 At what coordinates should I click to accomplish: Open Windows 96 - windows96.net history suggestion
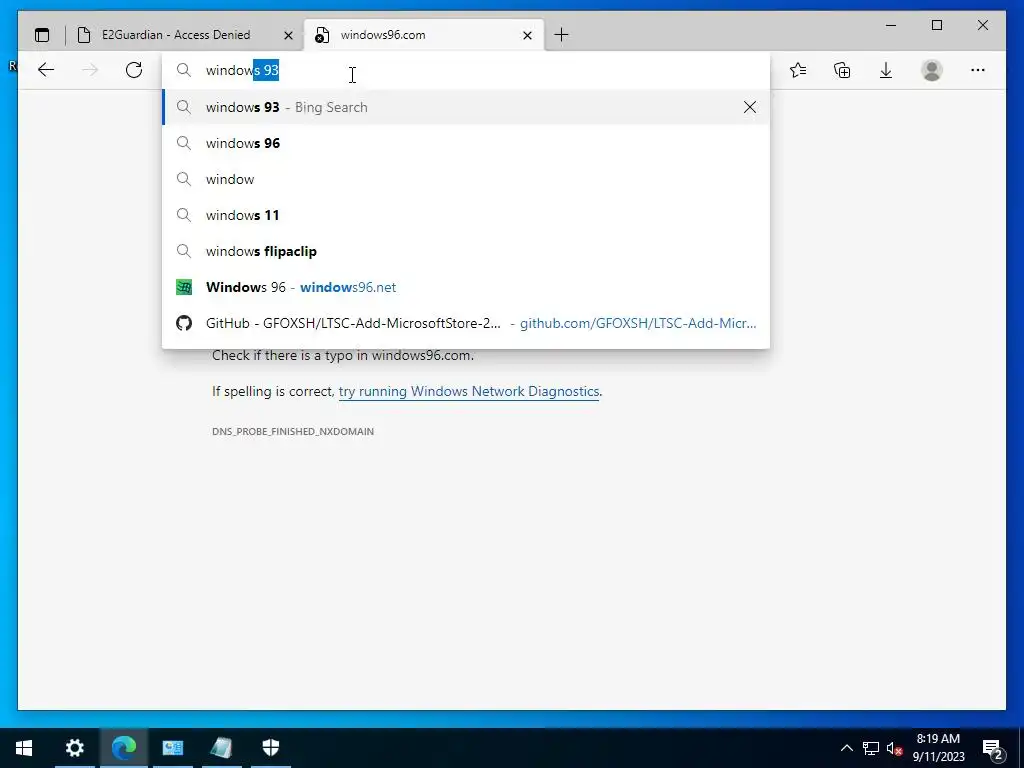click(466, 287)
